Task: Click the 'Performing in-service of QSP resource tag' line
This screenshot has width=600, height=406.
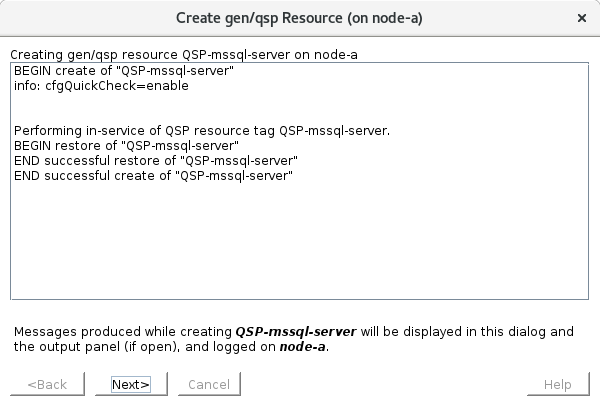Action: click(x=202, y=131)
